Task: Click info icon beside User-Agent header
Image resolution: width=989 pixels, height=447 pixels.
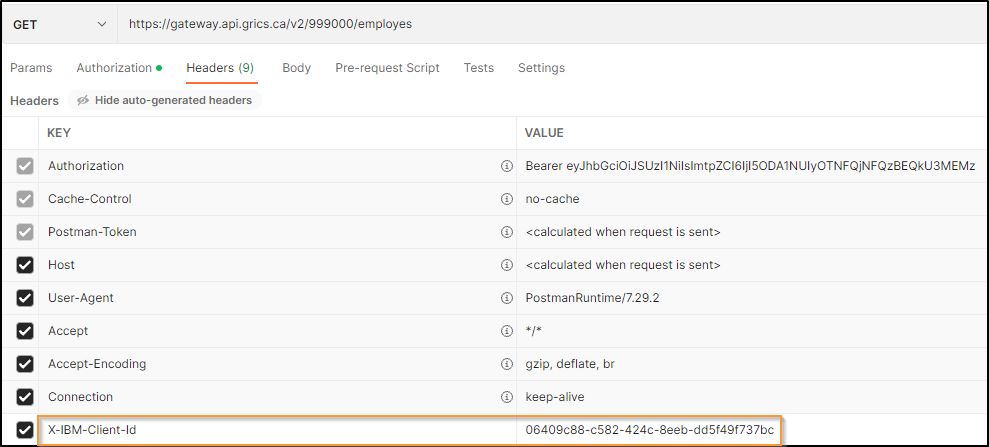Action: pos(506,298)
